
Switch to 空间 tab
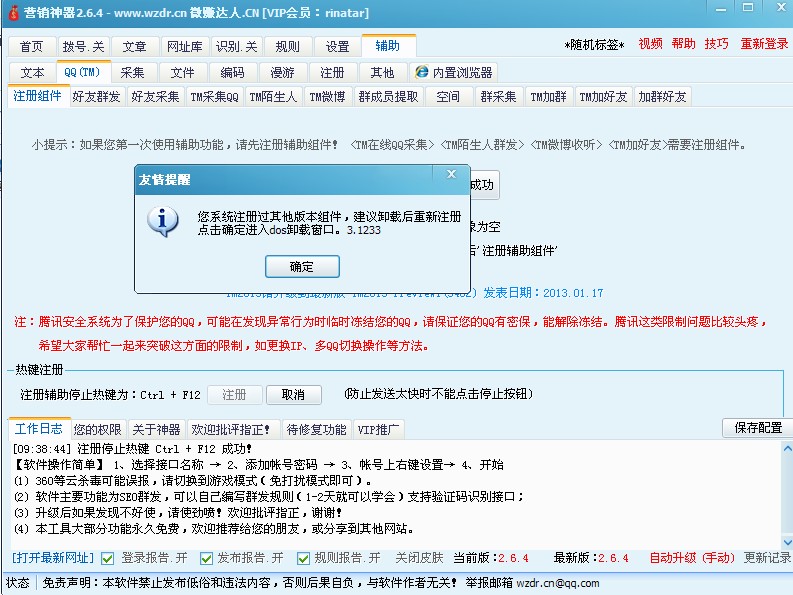448,96
